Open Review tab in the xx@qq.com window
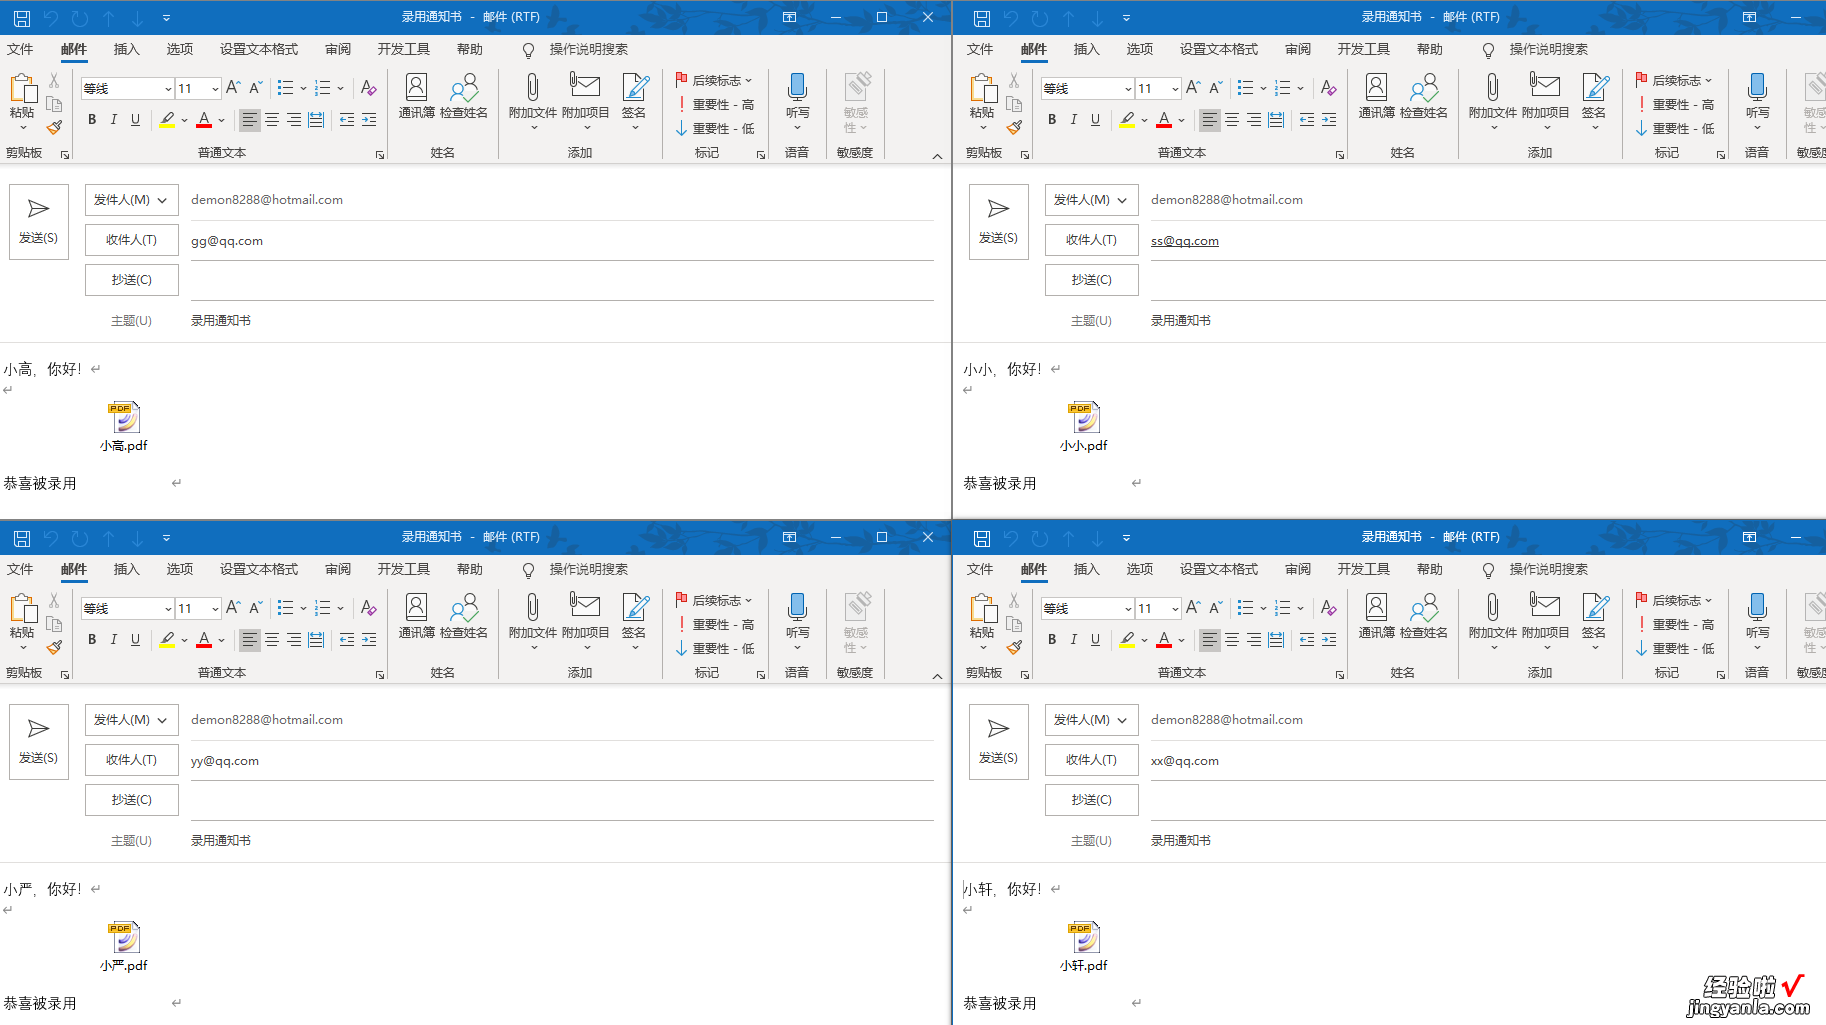 tap(1298, 569)
